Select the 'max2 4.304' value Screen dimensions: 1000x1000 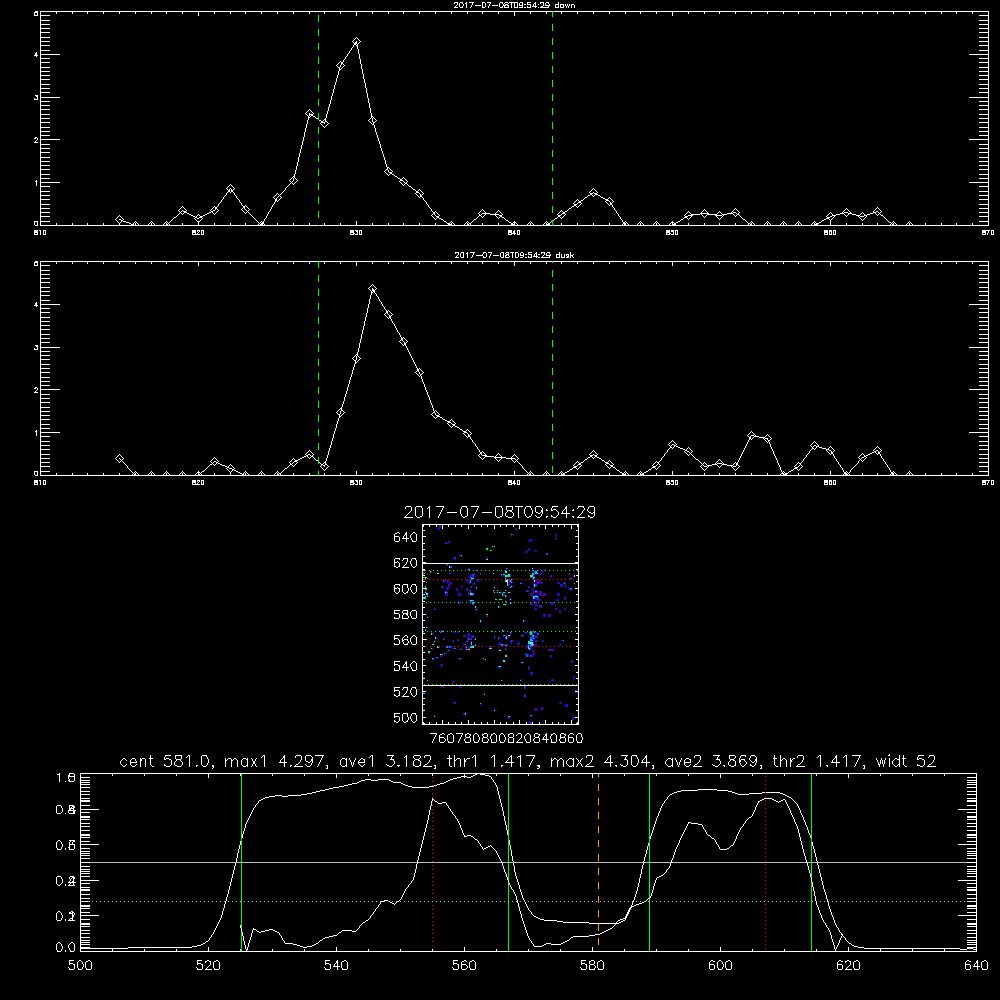[600, 761]
